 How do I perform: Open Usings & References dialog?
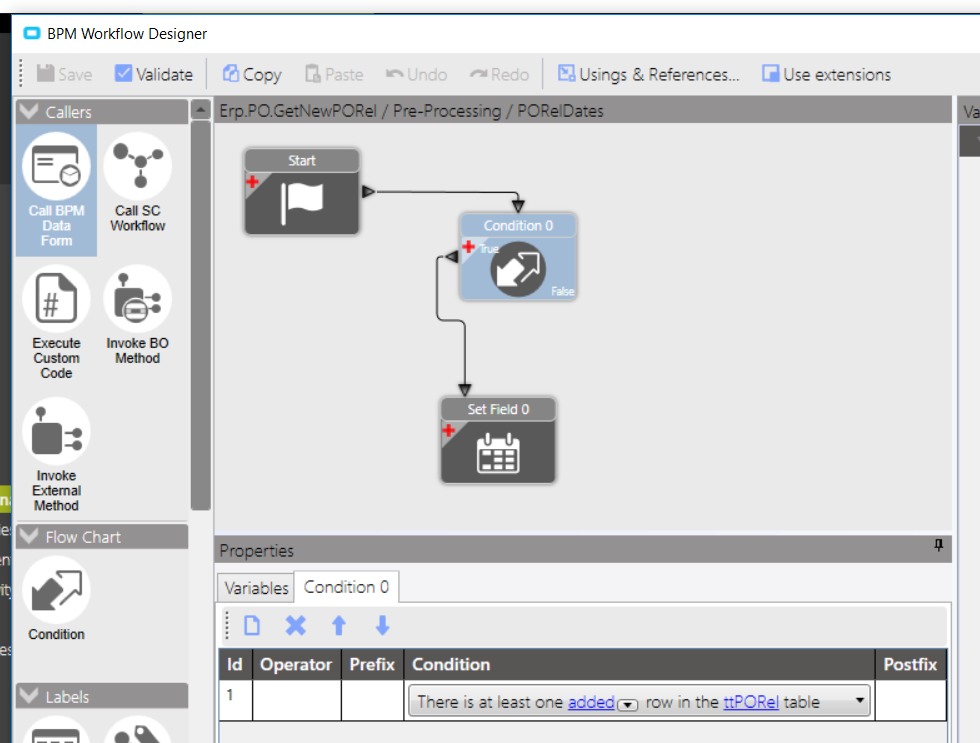pyautogui.click(x=648, y=74)
